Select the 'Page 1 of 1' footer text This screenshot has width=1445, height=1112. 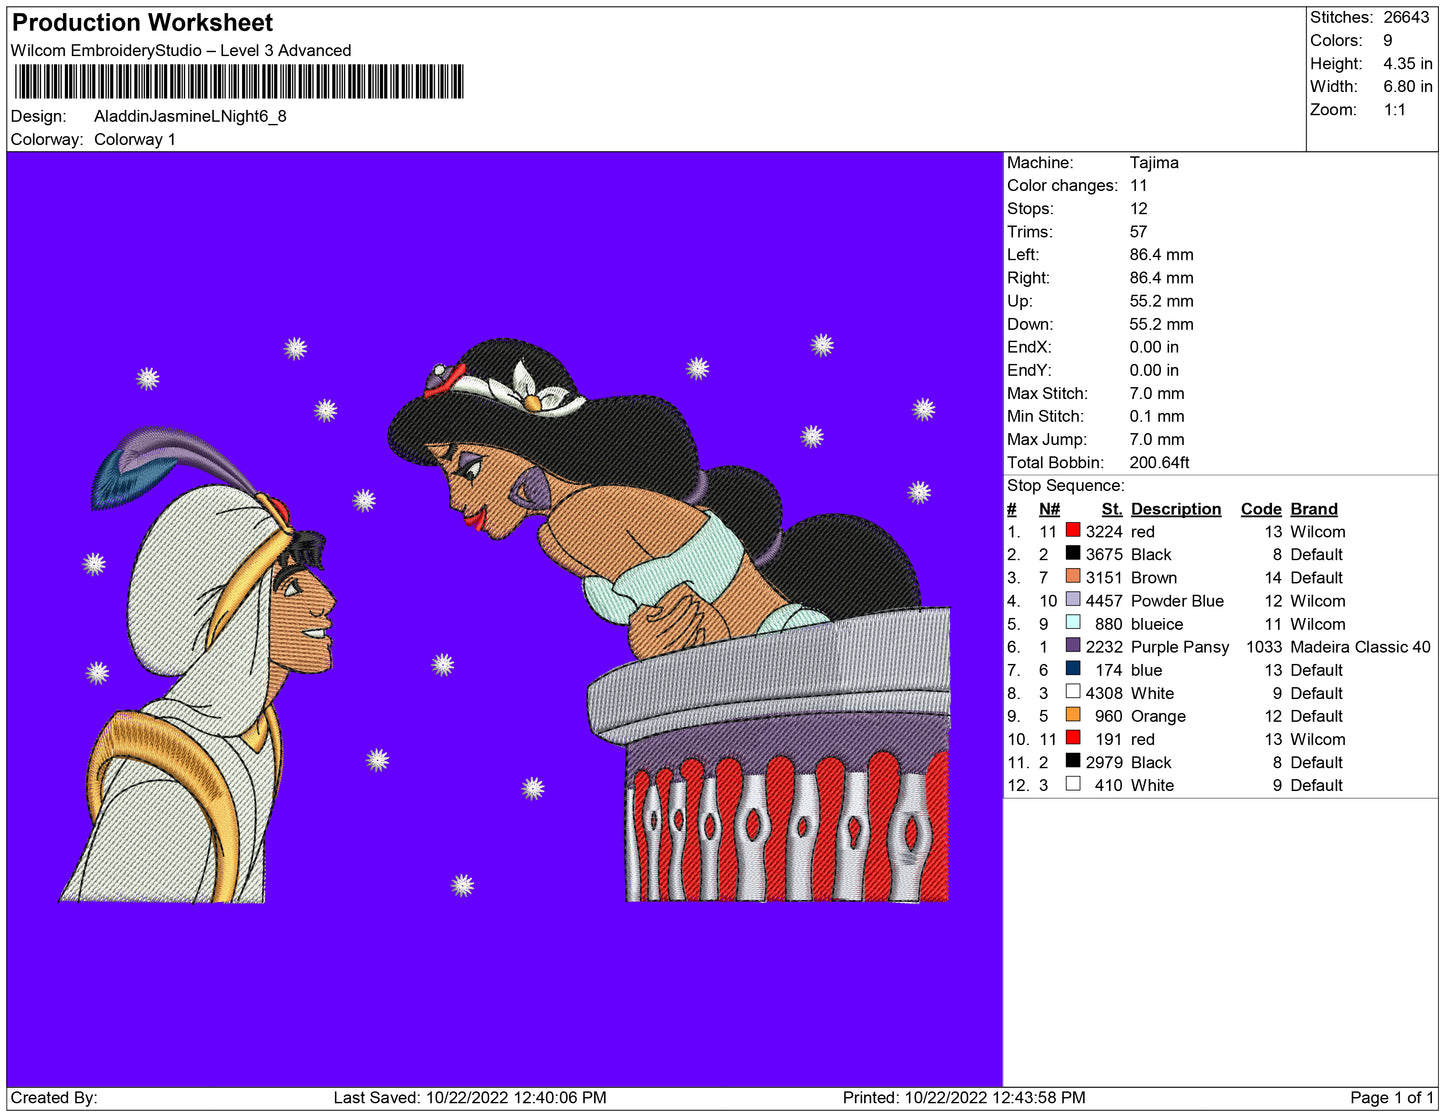point(1392,1097)
